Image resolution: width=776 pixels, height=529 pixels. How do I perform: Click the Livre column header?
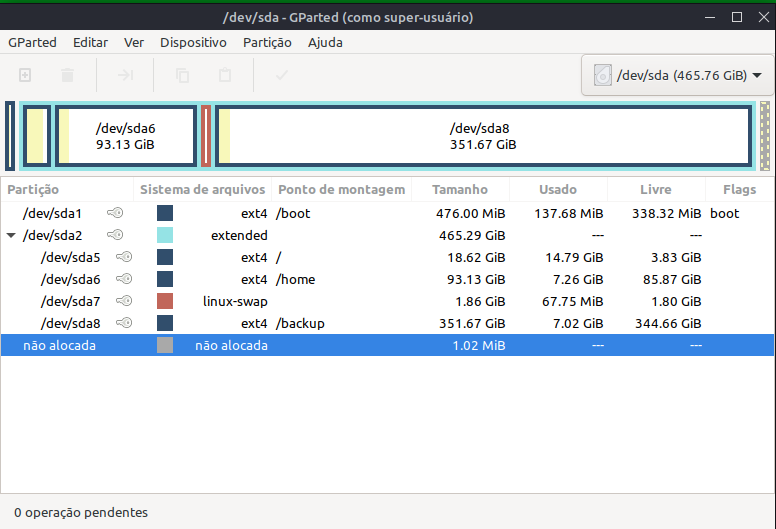pyautogui.click(x=656, y=190)
